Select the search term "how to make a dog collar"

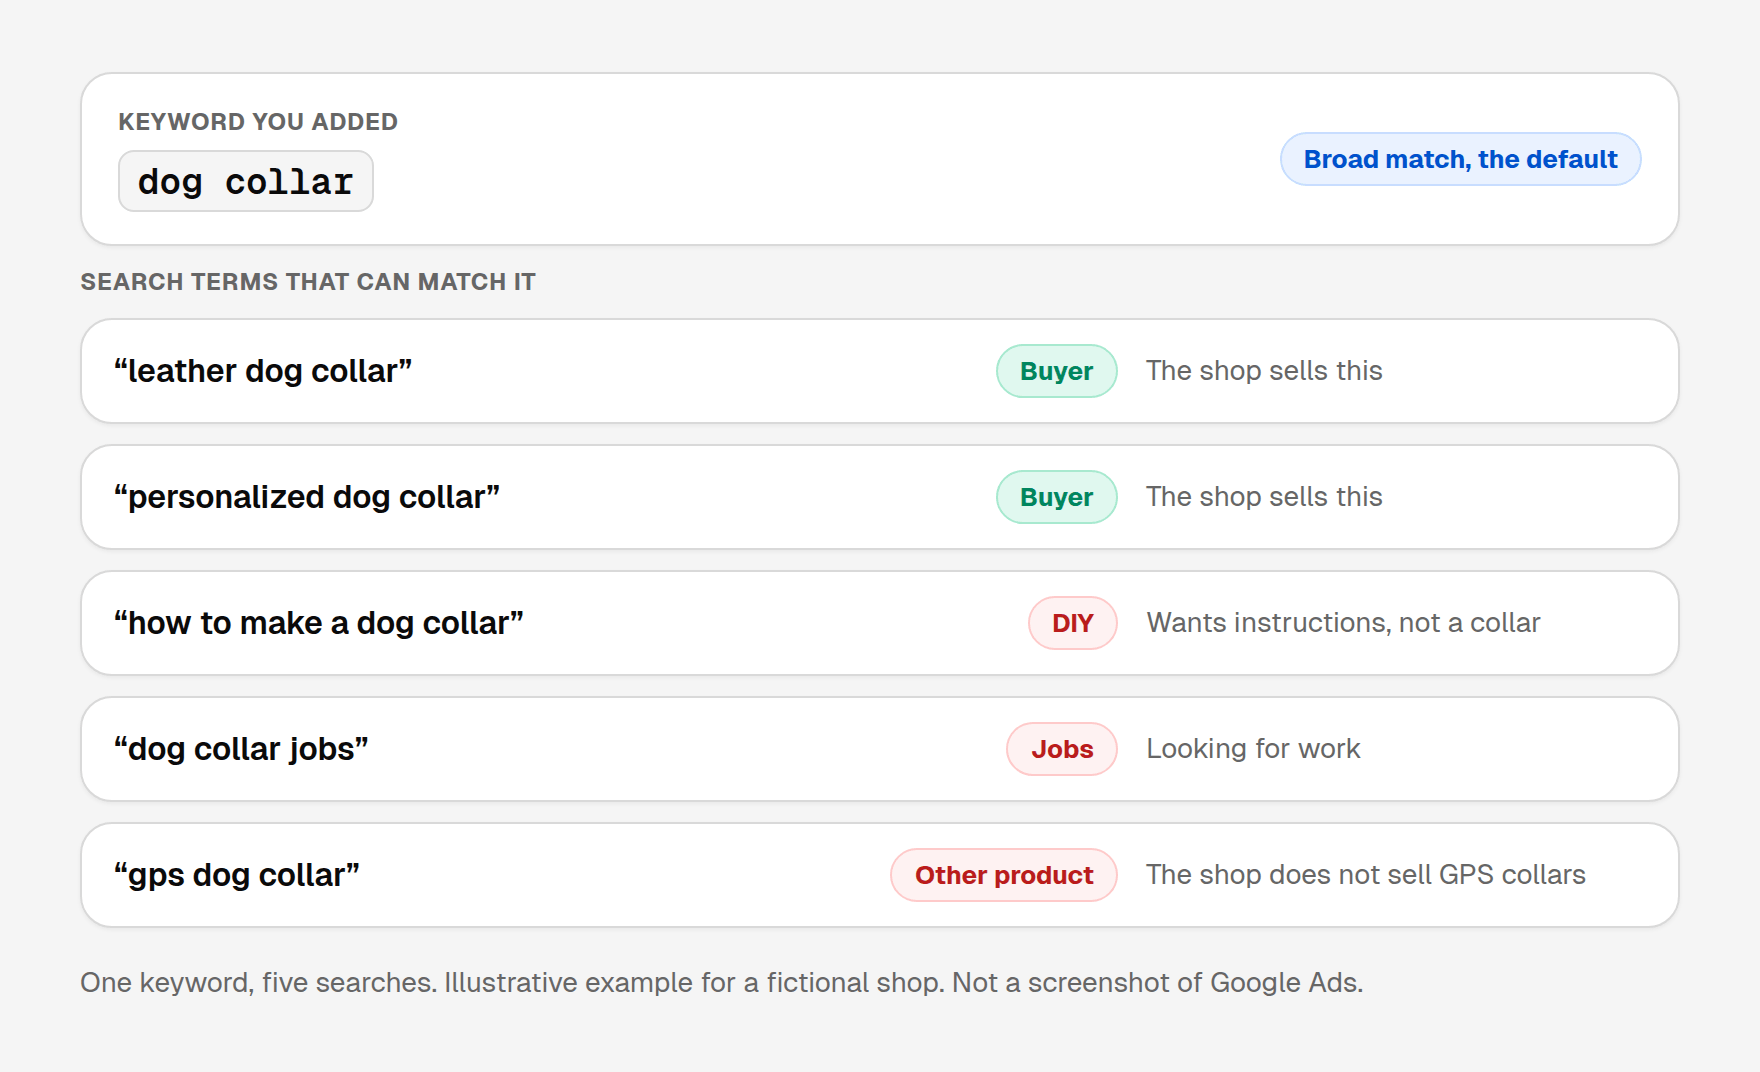[x=319, y=623]
